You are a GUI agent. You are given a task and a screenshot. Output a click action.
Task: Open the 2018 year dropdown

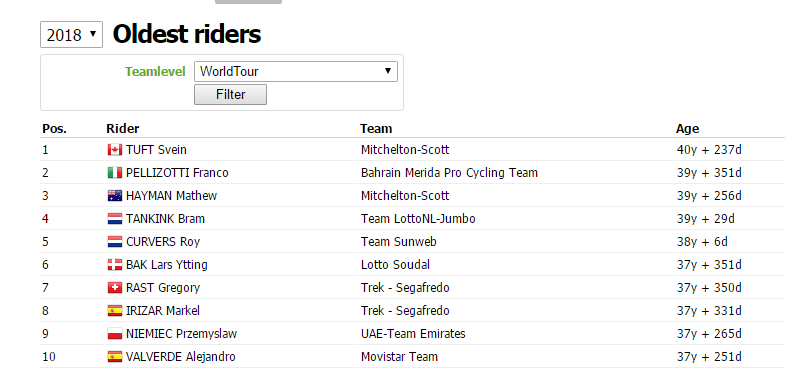click(x=71, y=35)
